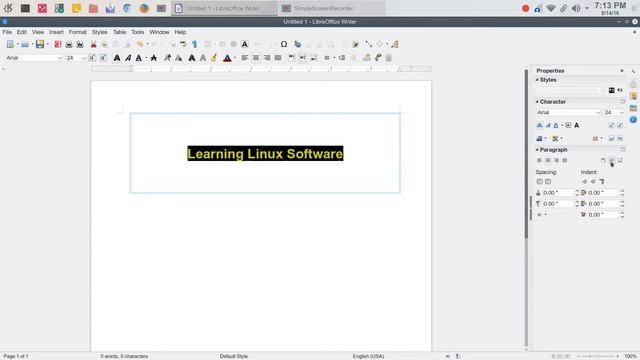
Task: Click Default Style in the status bar
Action: click(233, 356)
